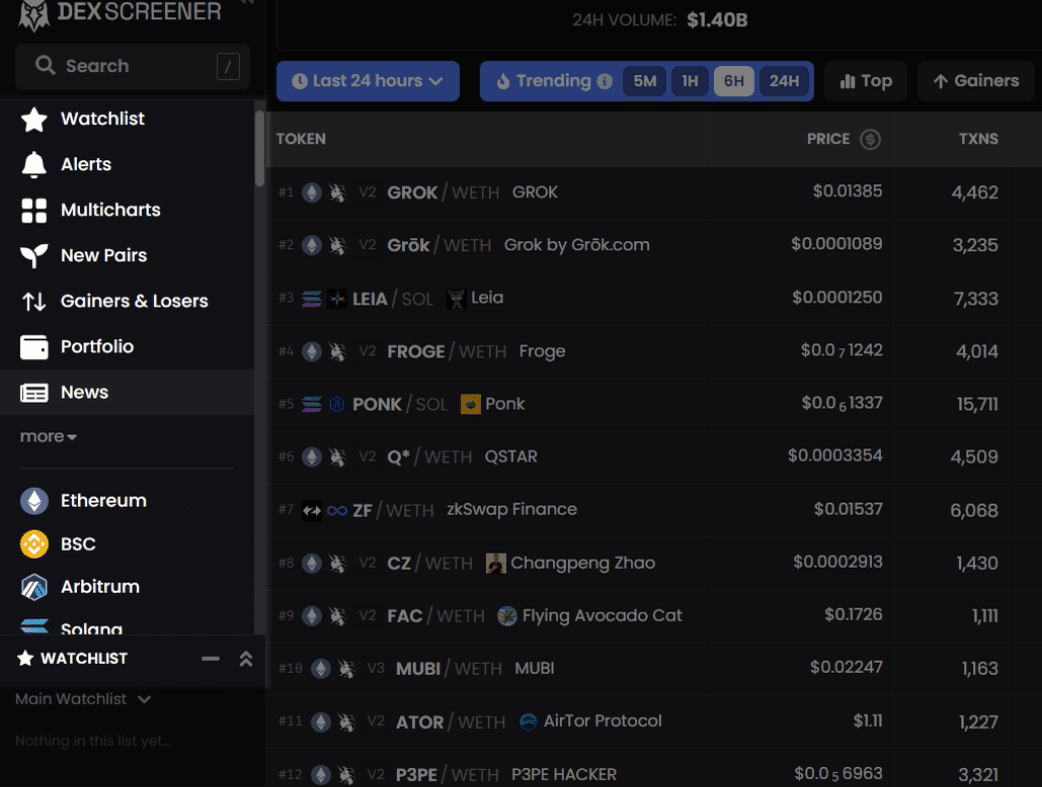This screenshot has width=1042, height=787.
Task: Open the ZF/WETH zkSwap Finance row
Action: 655,510
